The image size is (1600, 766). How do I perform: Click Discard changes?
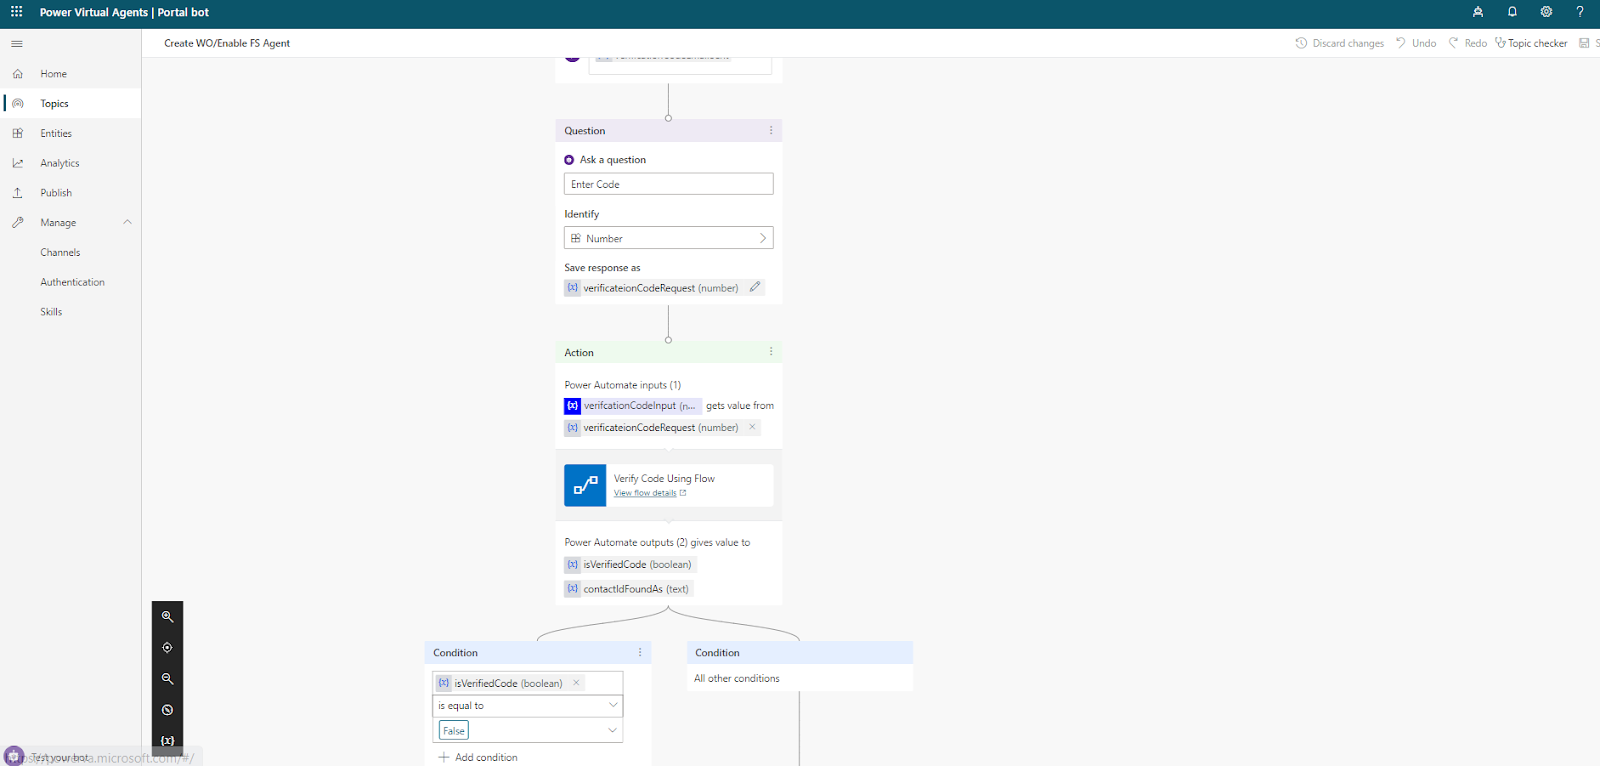pos(1339,43)
